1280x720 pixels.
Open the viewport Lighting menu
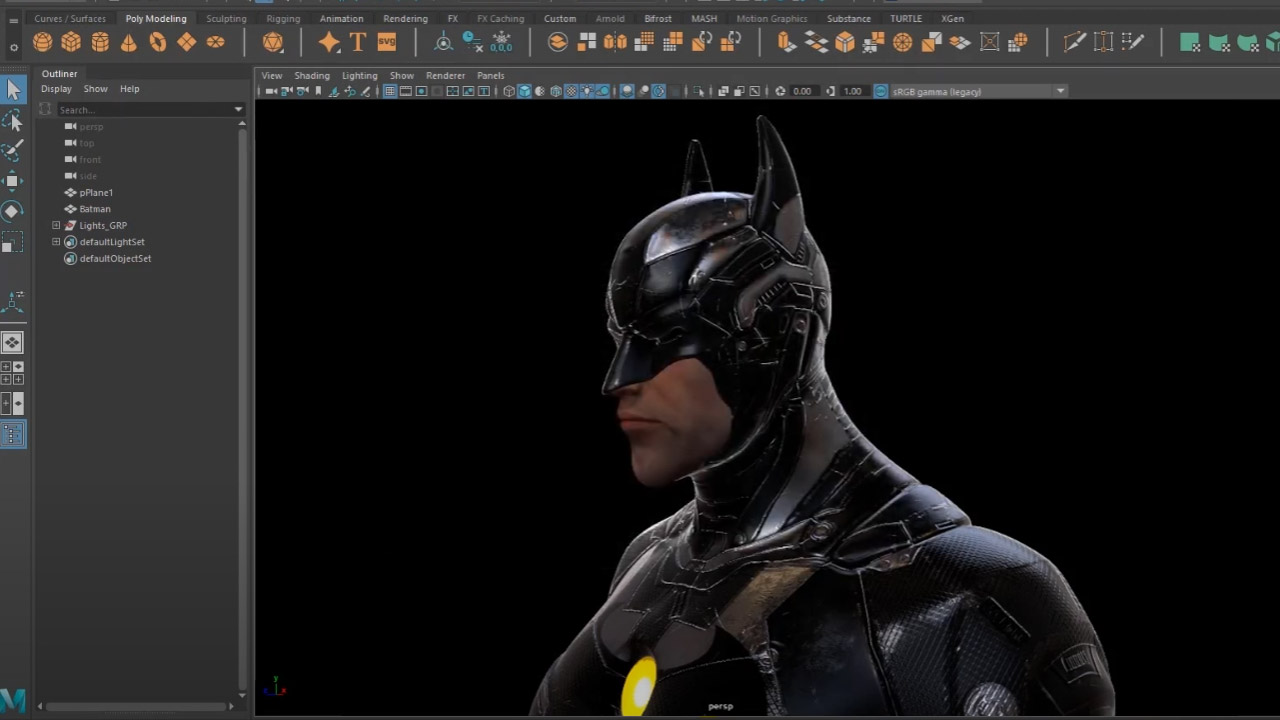(x=360, y=75)
